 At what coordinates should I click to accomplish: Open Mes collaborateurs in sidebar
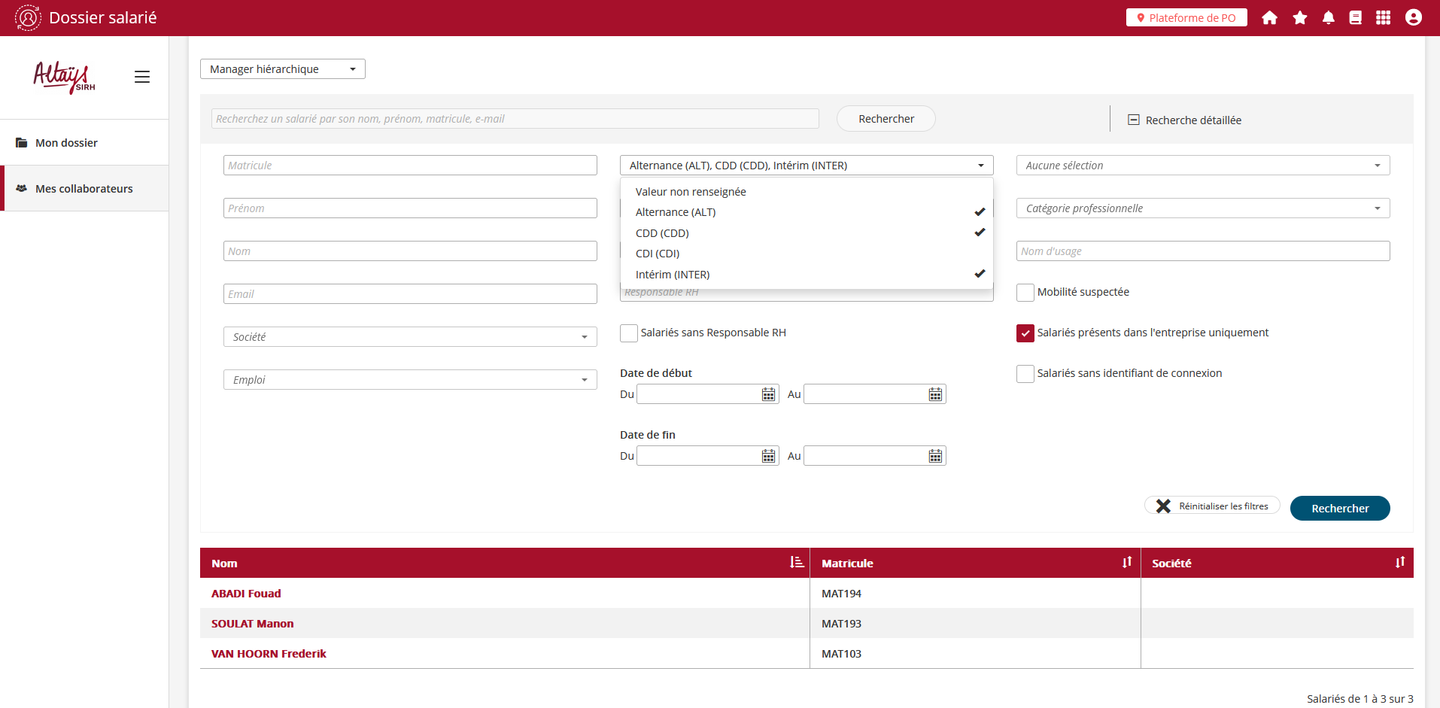point(84,189)
